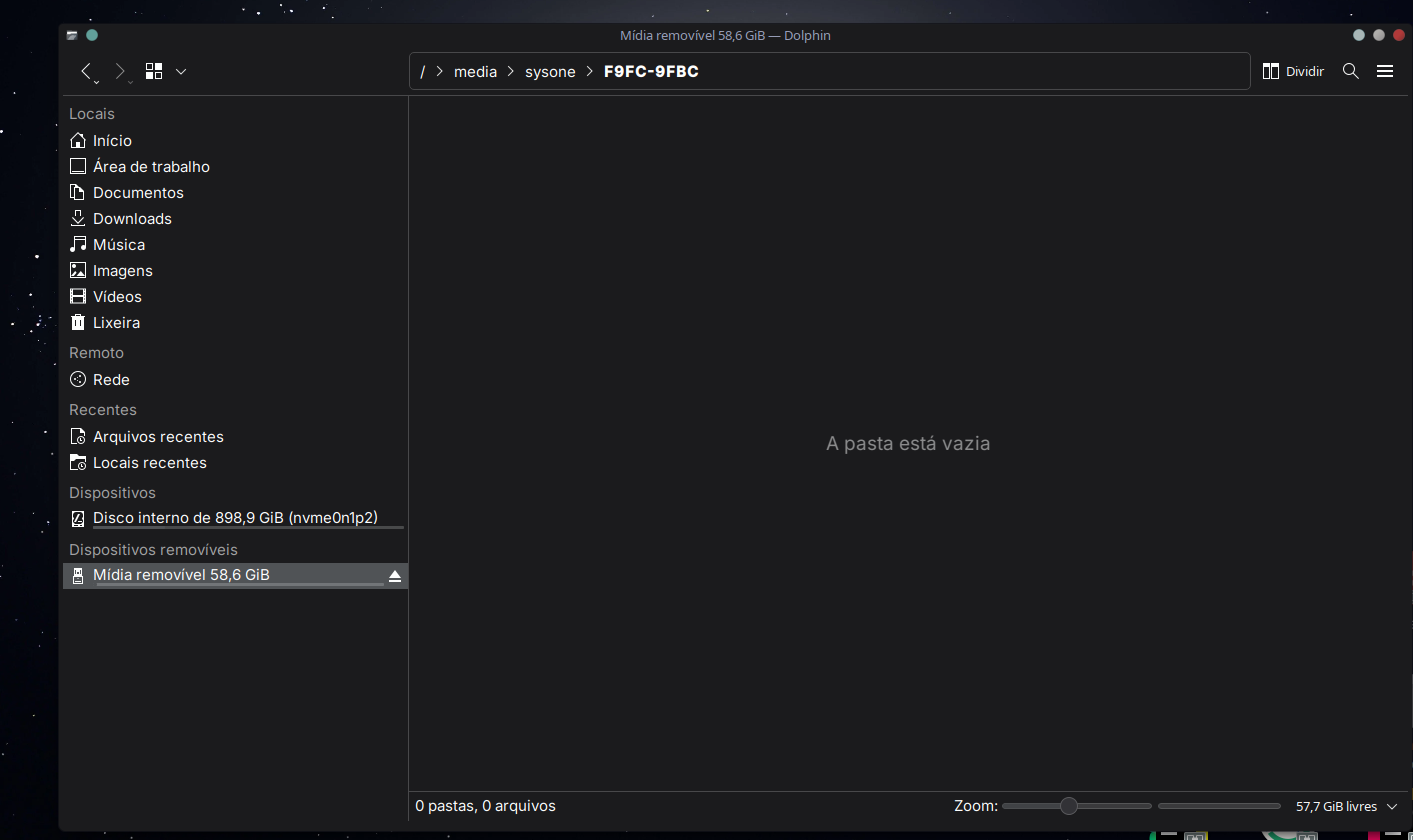Toggle the Dividir split view

1293,71
